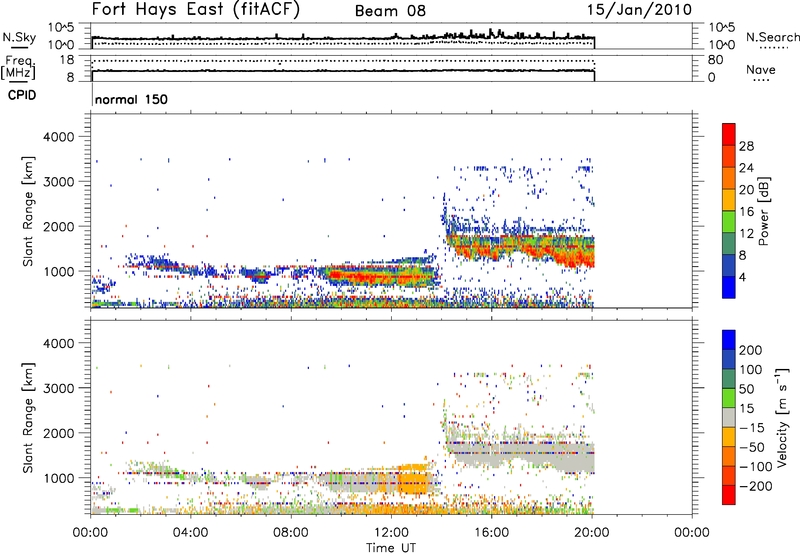800x554 pixels.
Task: Click the bright blue top segment of the Velocity colorbar
Action: [729, 340]
